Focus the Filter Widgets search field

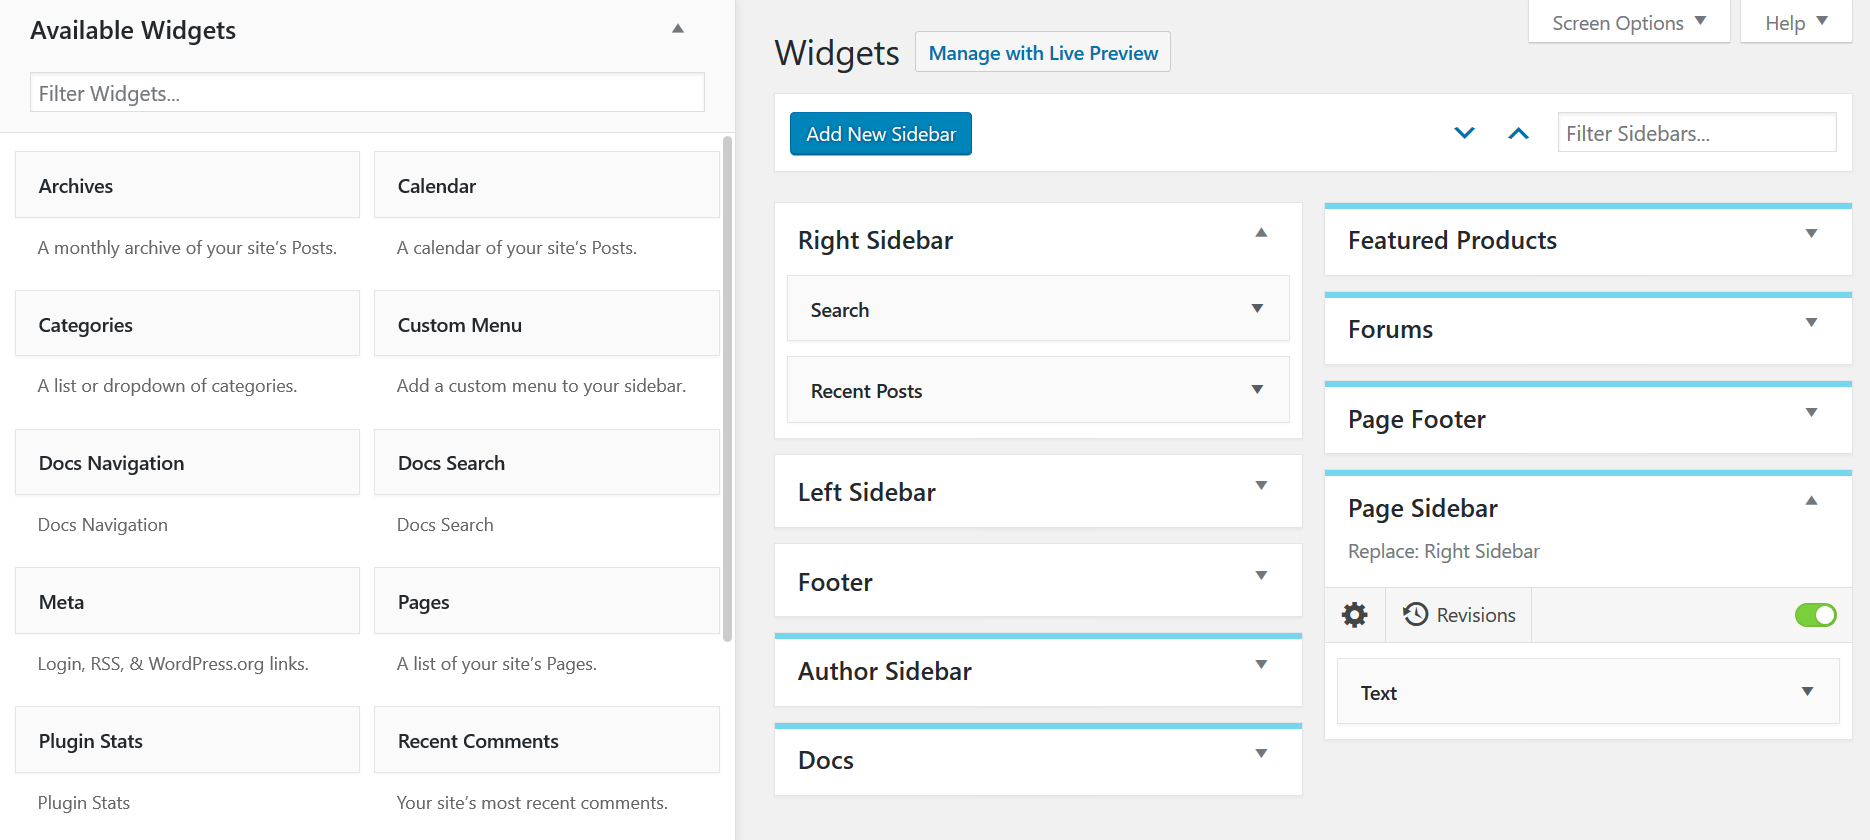367,93
